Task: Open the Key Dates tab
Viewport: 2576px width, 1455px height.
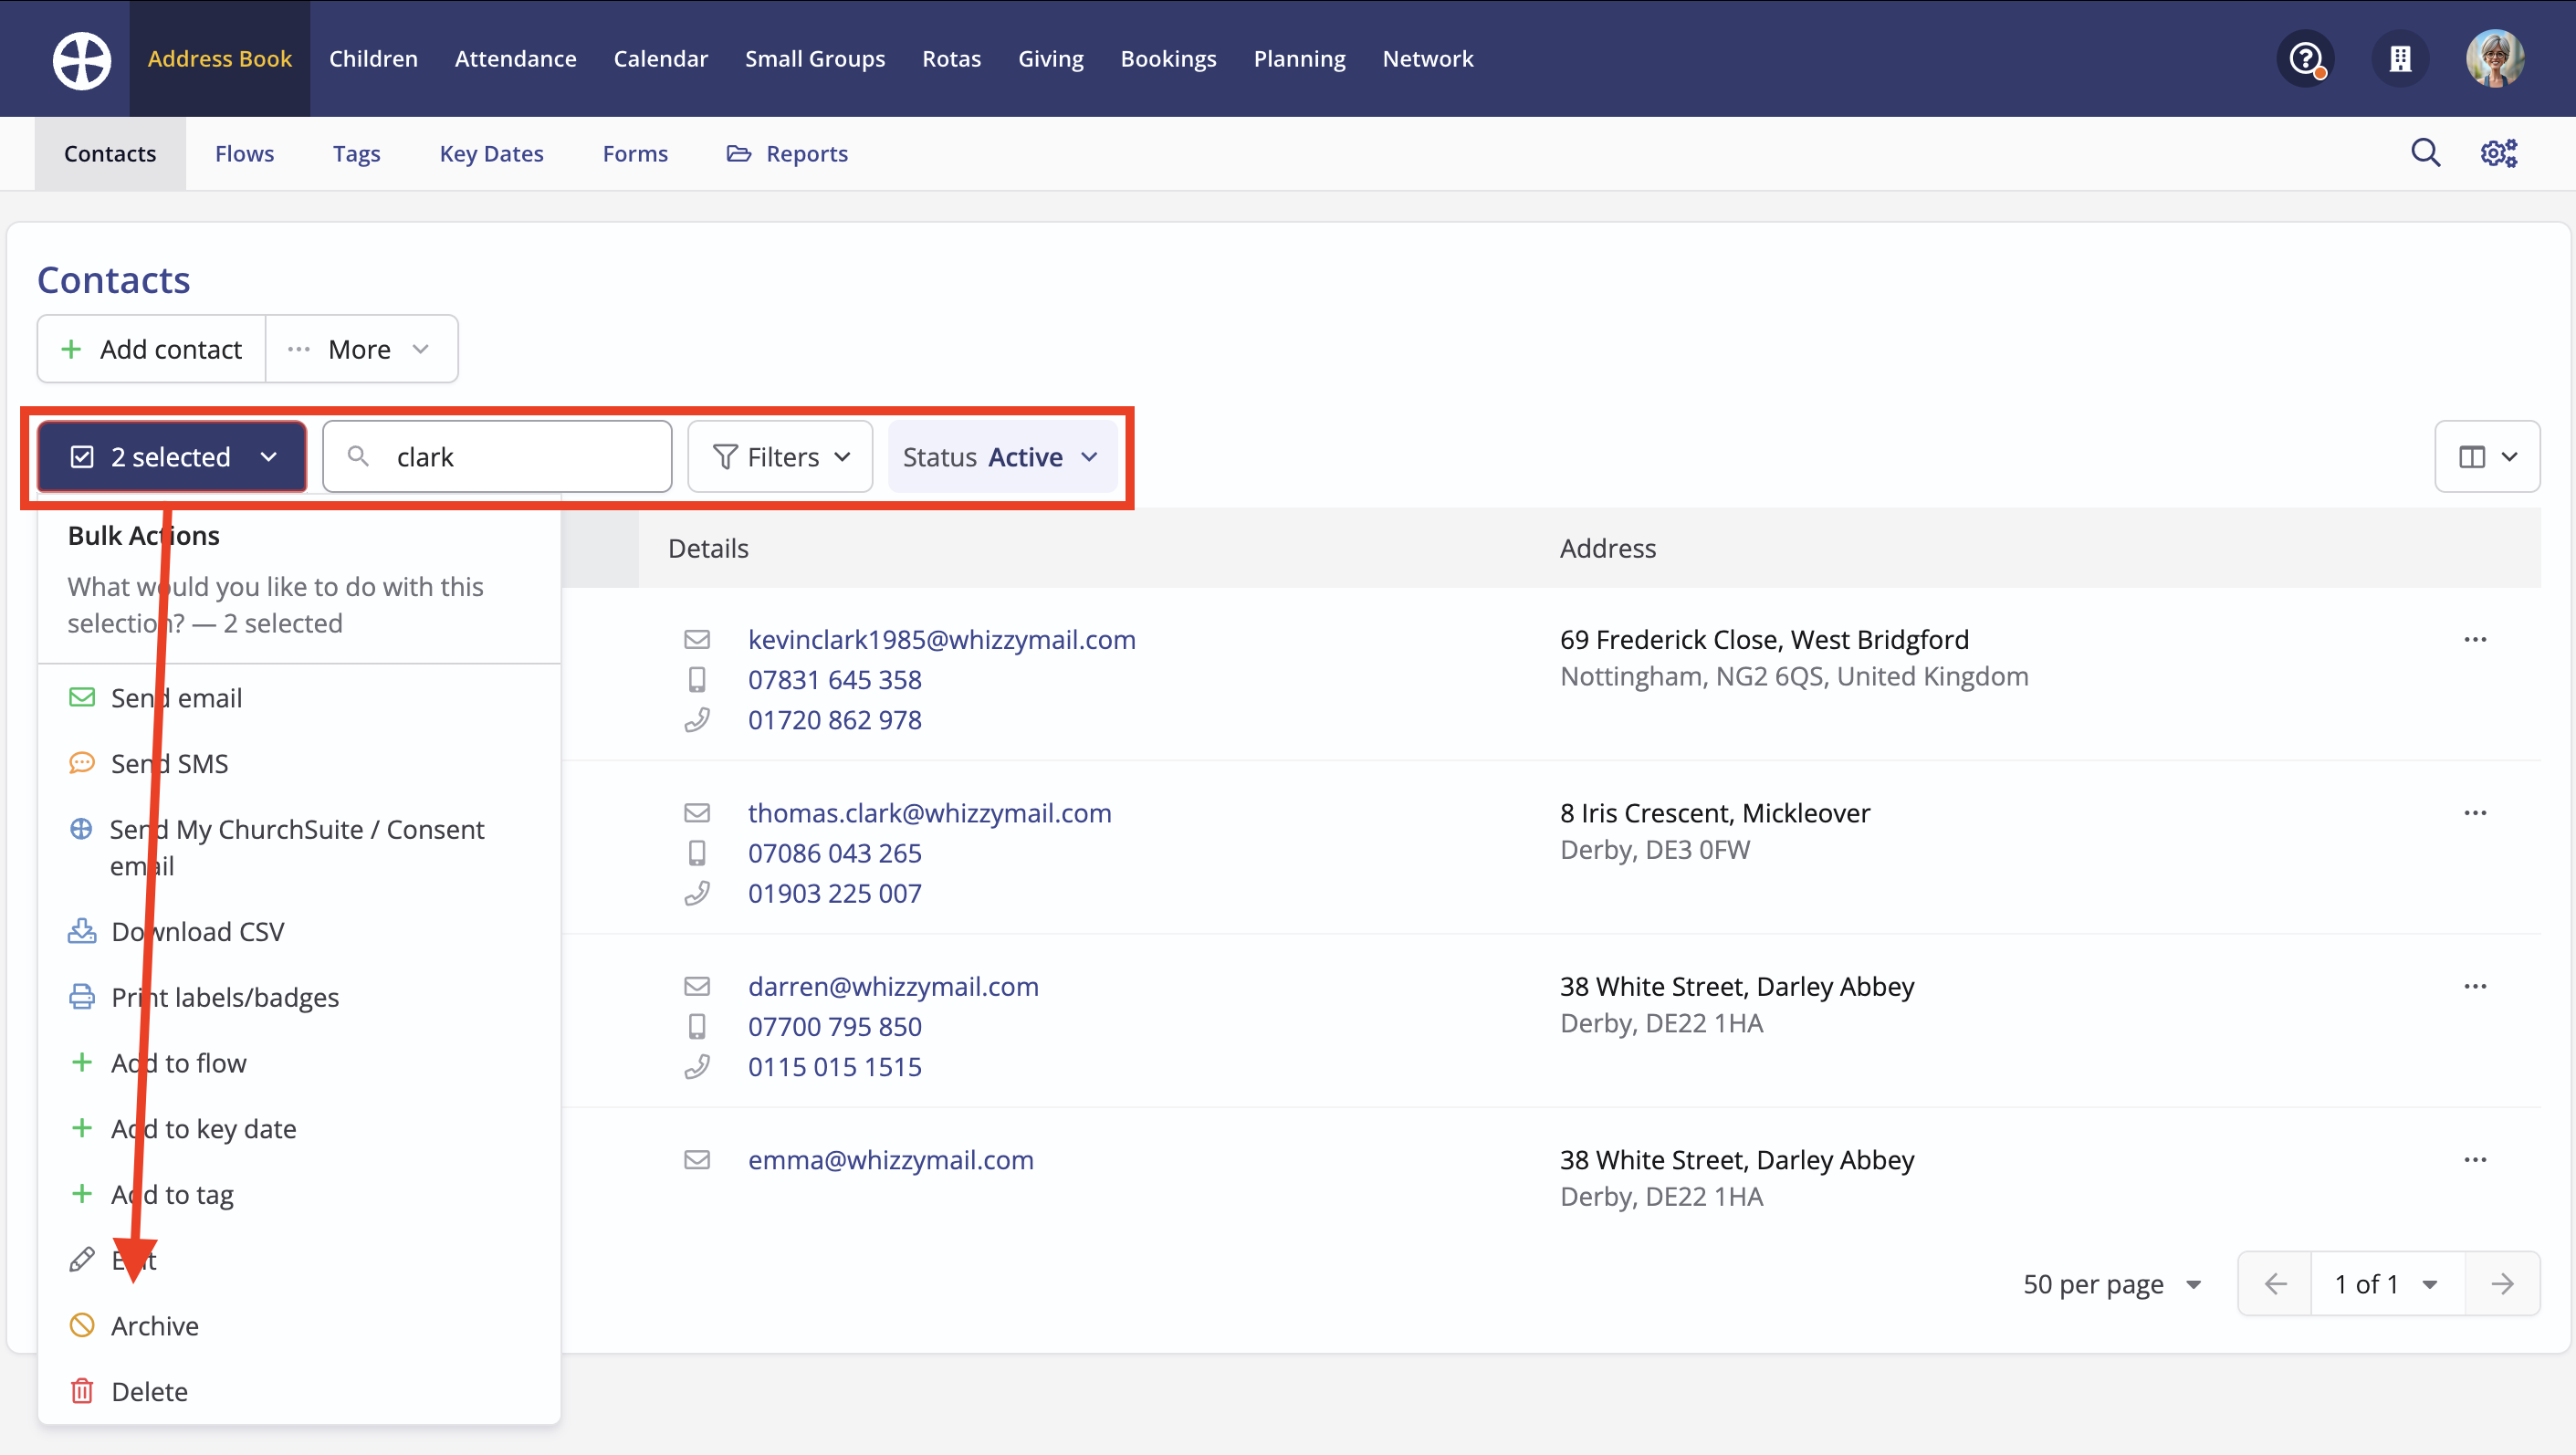Action: tap(491, 154)
